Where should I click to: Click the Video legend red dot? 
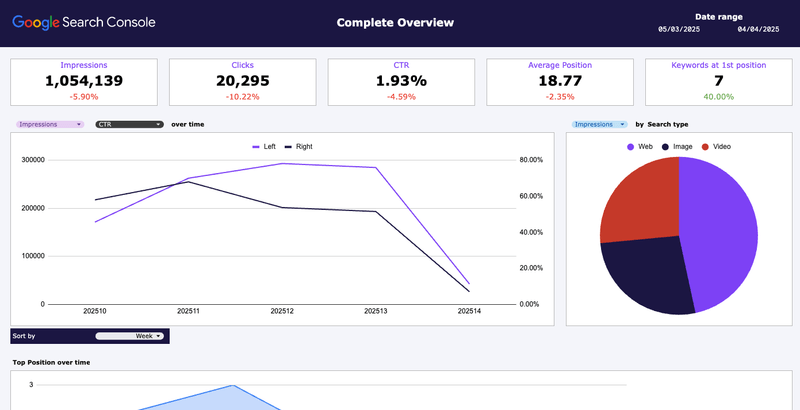click(x=705, y=147)
